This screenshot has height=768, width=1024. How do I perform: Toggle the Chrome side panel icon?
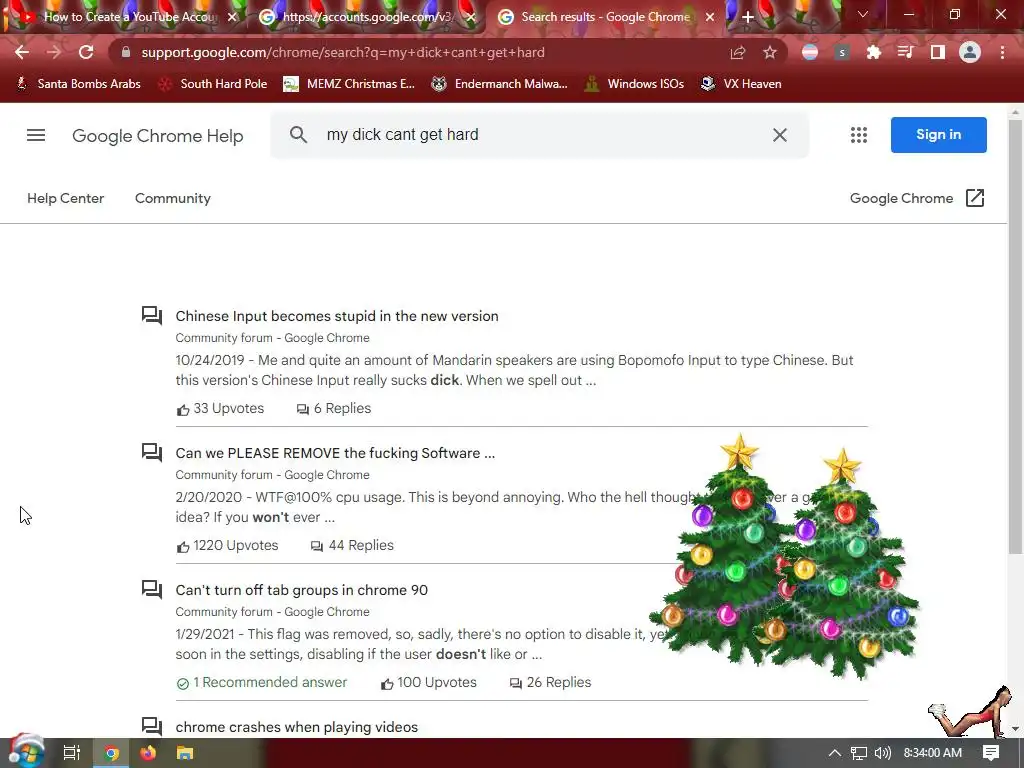pos(938,52)
